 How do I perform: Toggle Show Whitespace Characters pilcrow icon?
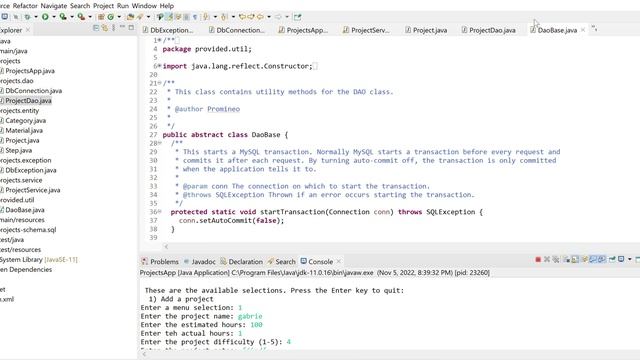[x=195, y=17]
